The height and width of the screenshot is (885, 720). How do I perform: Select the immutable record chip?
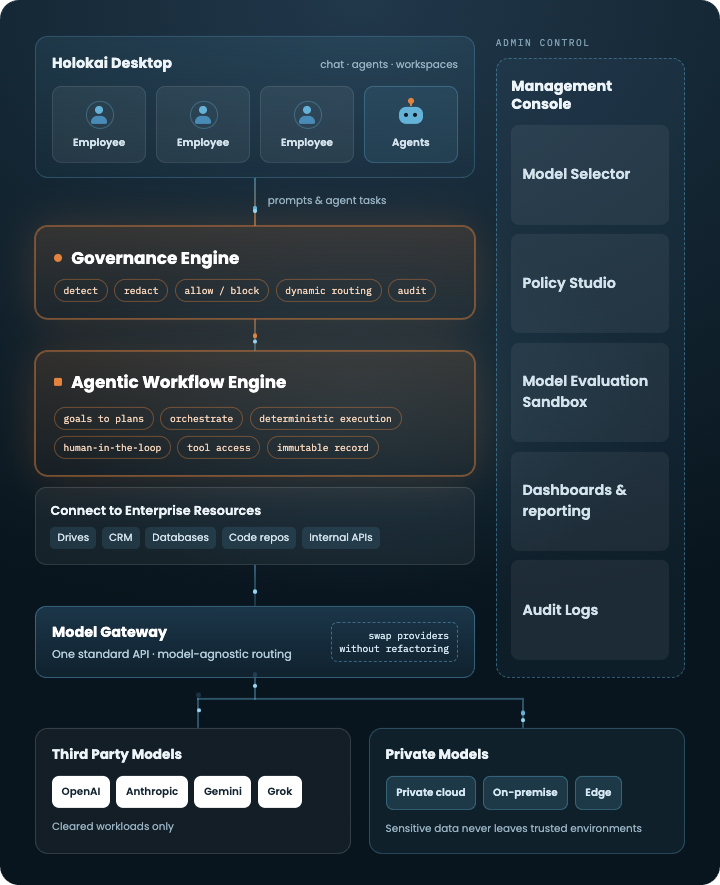(x=323, y=448)
